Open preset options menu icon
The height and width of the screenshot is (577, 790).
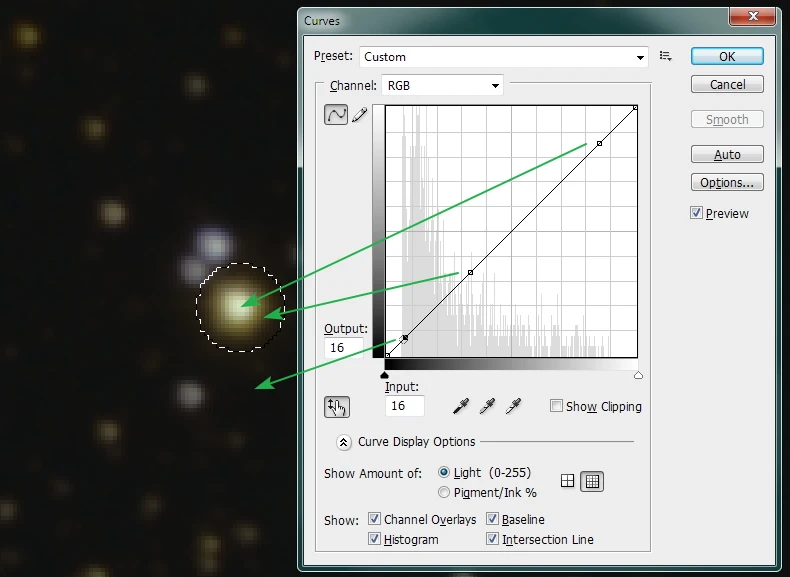[666, 57]
